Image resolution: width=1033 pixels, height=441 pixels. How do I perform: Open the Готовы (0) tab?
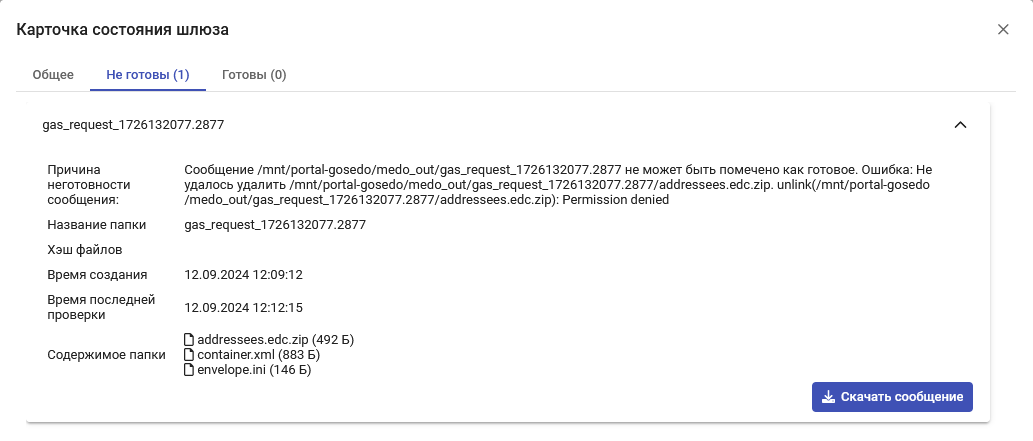point(254,74)
